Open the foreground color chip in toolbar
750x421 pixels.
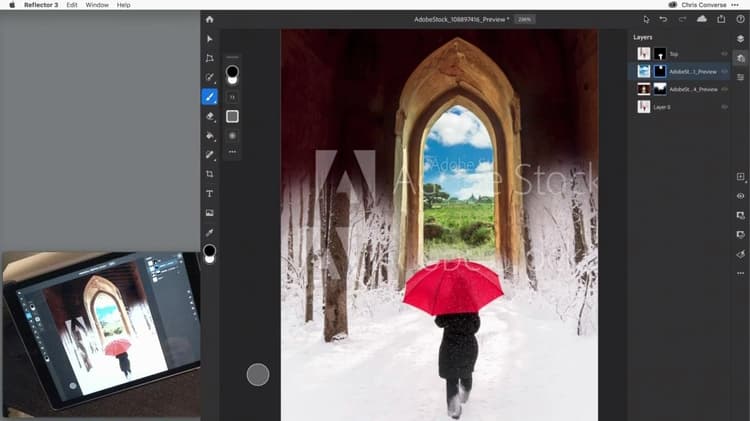click(x=210, y=250)
